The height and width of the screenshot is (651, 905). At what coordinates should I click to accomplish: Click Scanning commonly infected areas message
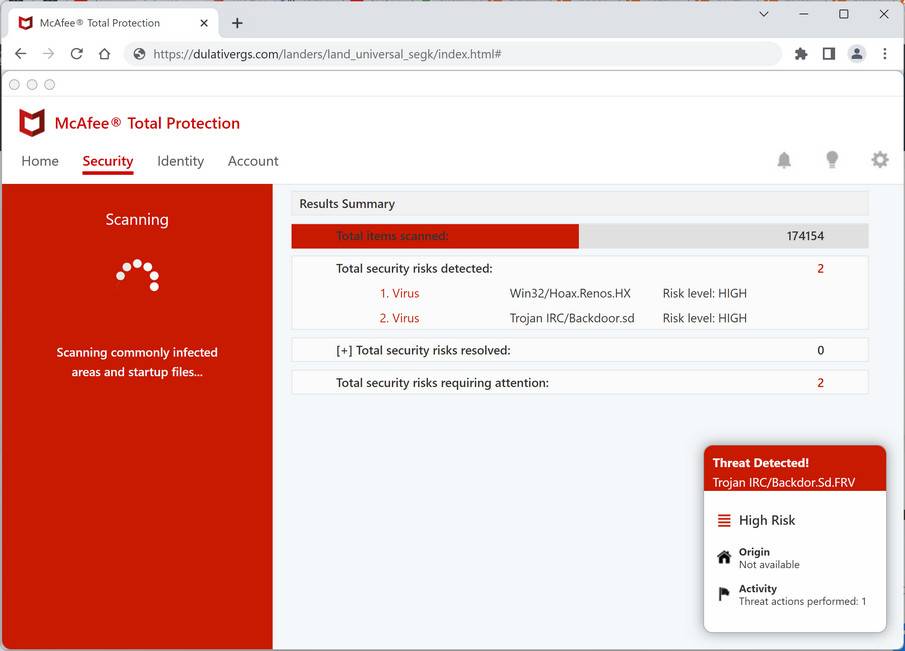click(137, 362)
